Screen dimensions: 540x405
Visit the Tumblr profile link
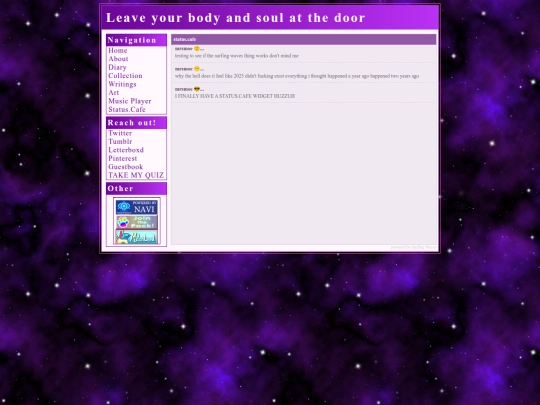click(120, 142)
